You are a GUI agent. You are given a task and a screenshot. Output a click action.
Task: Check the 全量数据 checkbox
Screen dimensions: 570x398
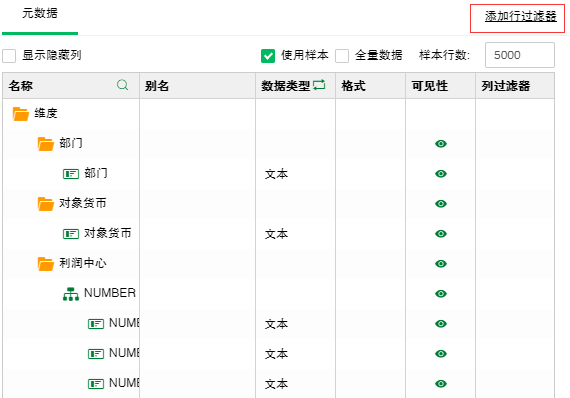coord(342,56)
